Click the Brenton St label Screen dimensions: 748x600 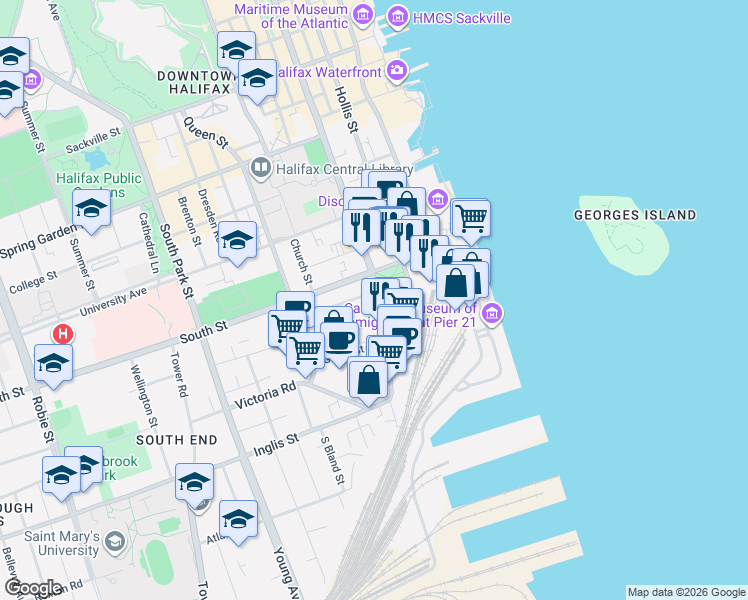[x=189, y=221]
